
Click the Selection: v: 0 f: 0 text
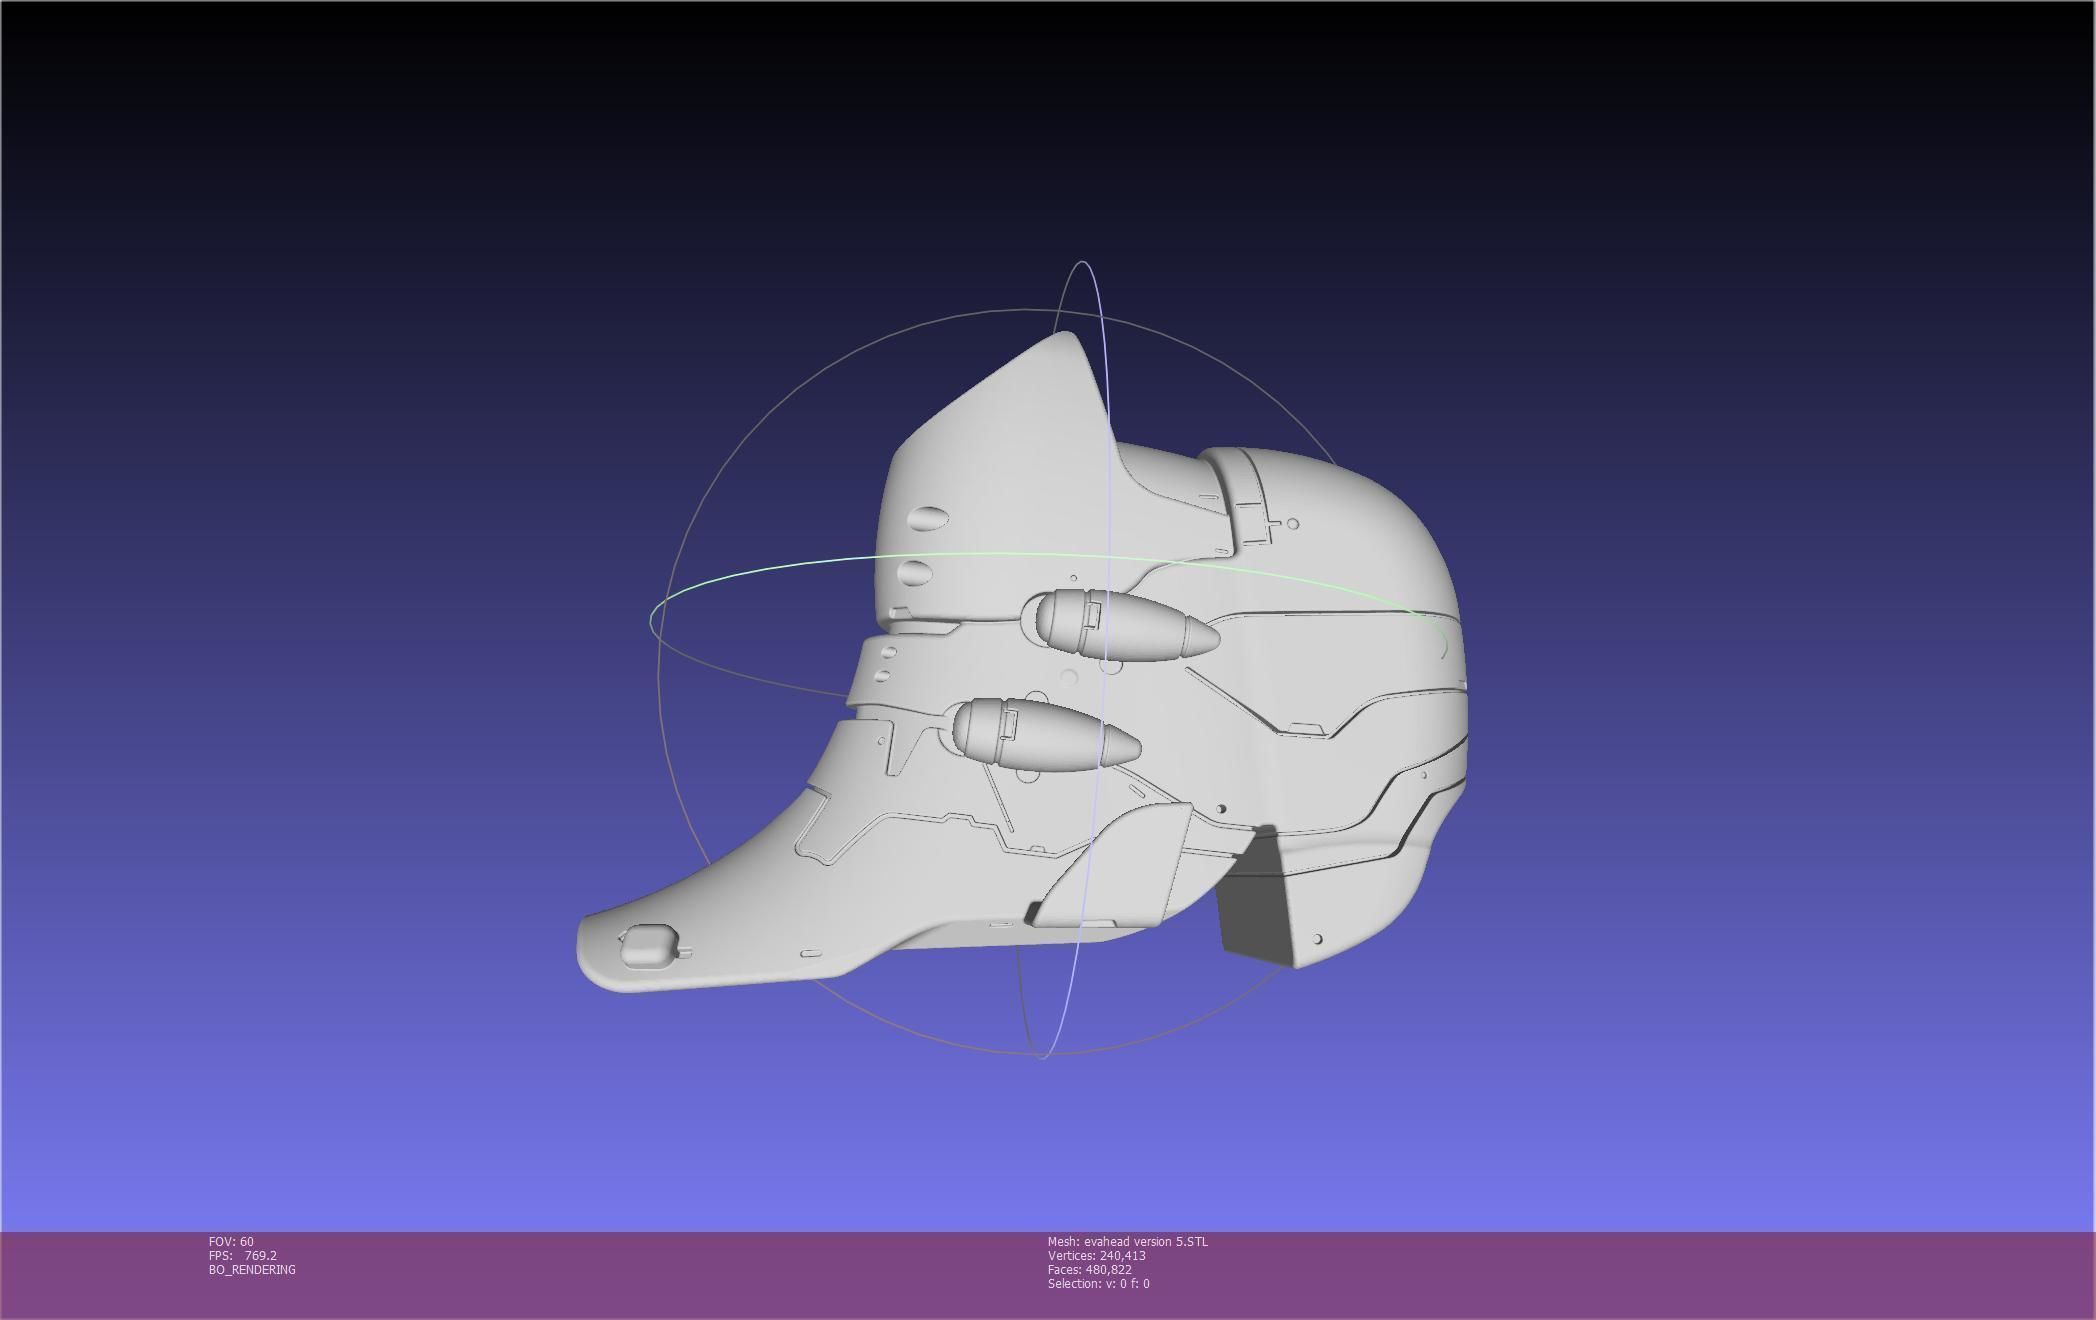[1098, 1283]
